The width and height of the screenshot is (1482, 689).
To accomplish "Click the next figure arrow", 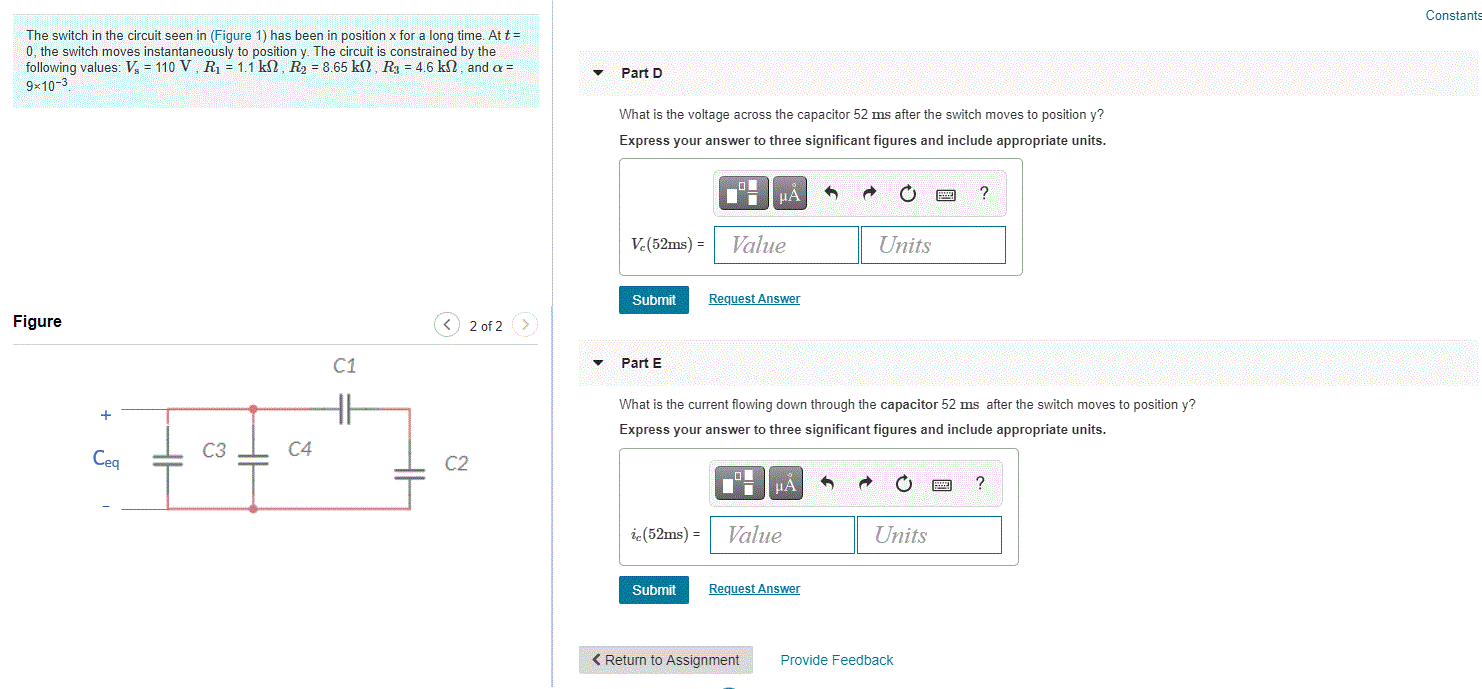I will [524, 324].
